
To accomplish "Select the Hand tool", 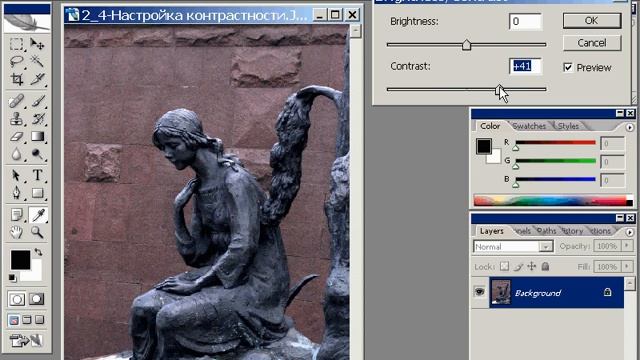I will 17,232.
